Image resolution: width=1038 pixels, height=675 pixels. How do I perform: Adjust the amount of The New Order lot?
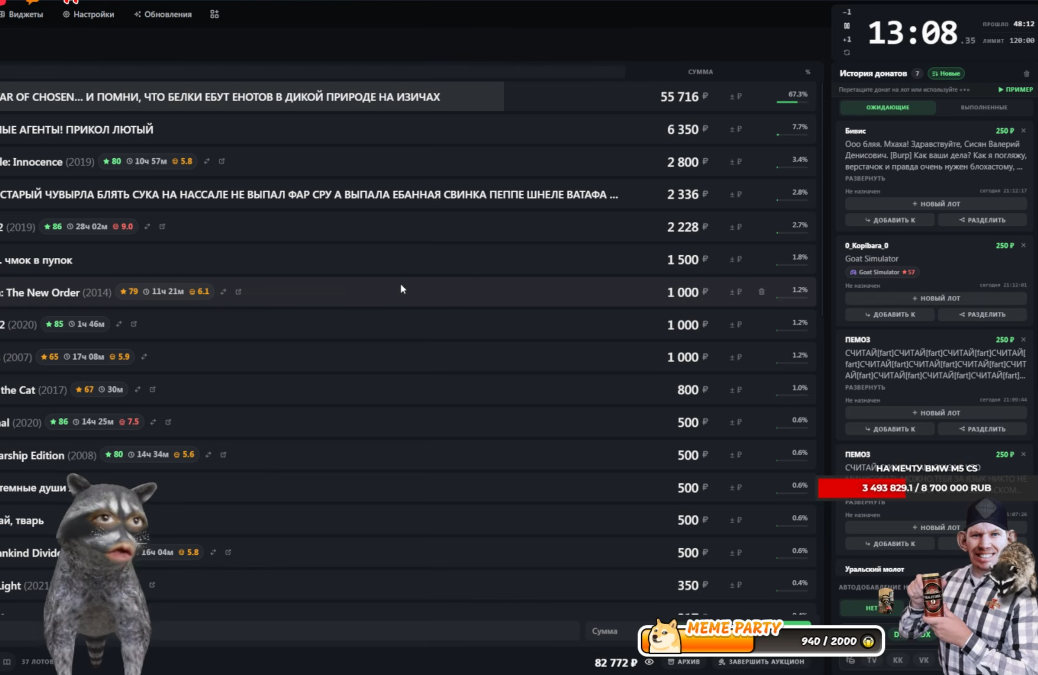coord(735,292)
